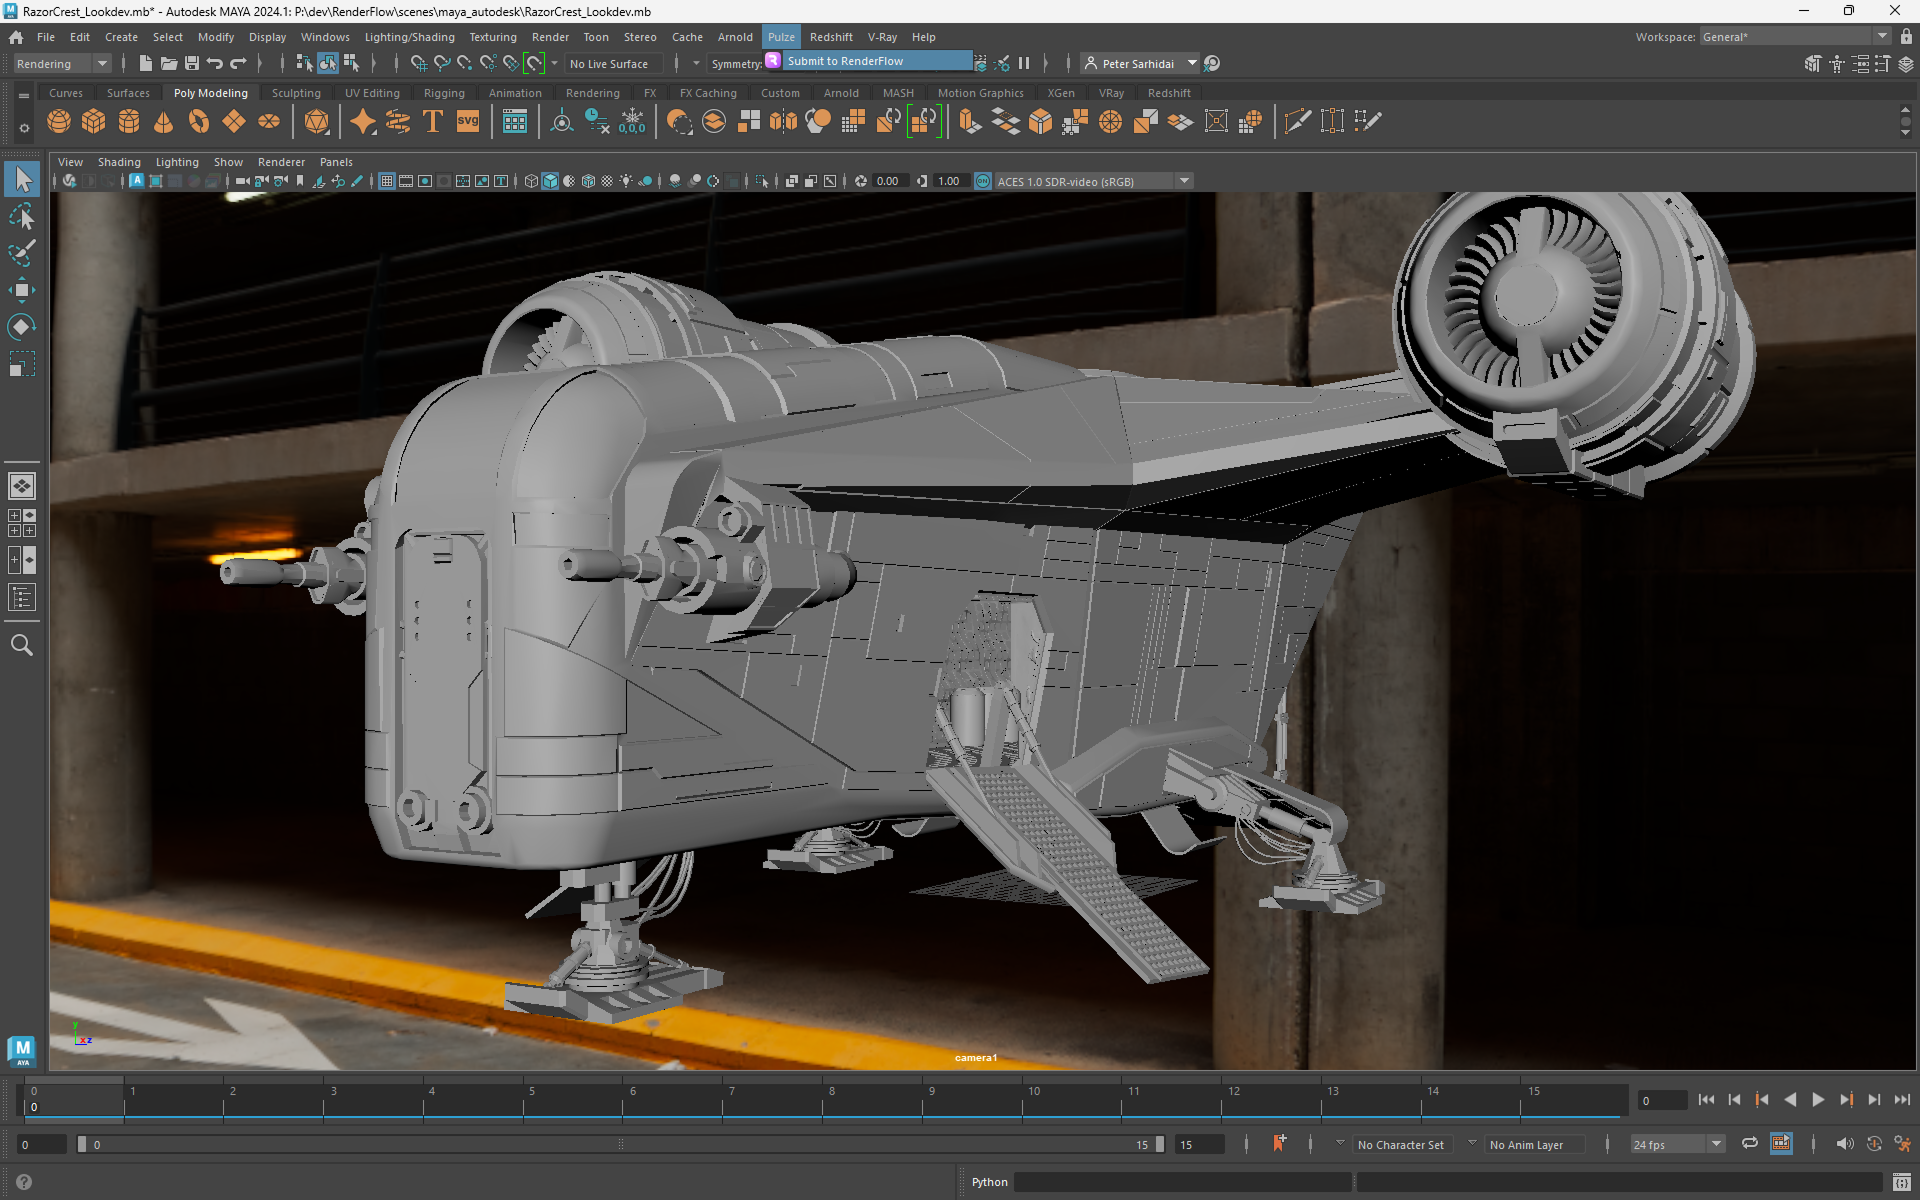
Task: Open the Workspace General dropdown
Action: [x=1796, y=37]
